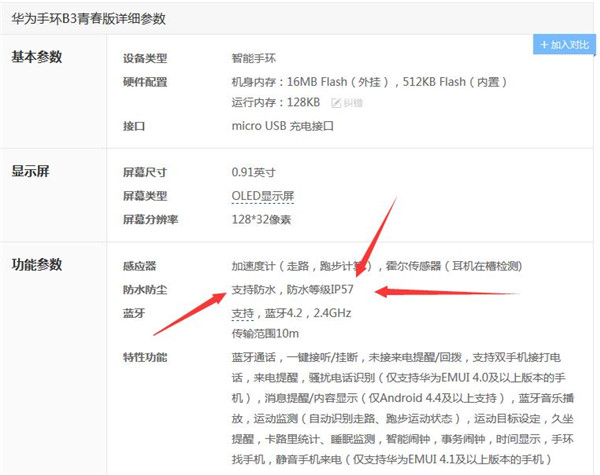Click the 机身内存 16MB Flash value

369,82
